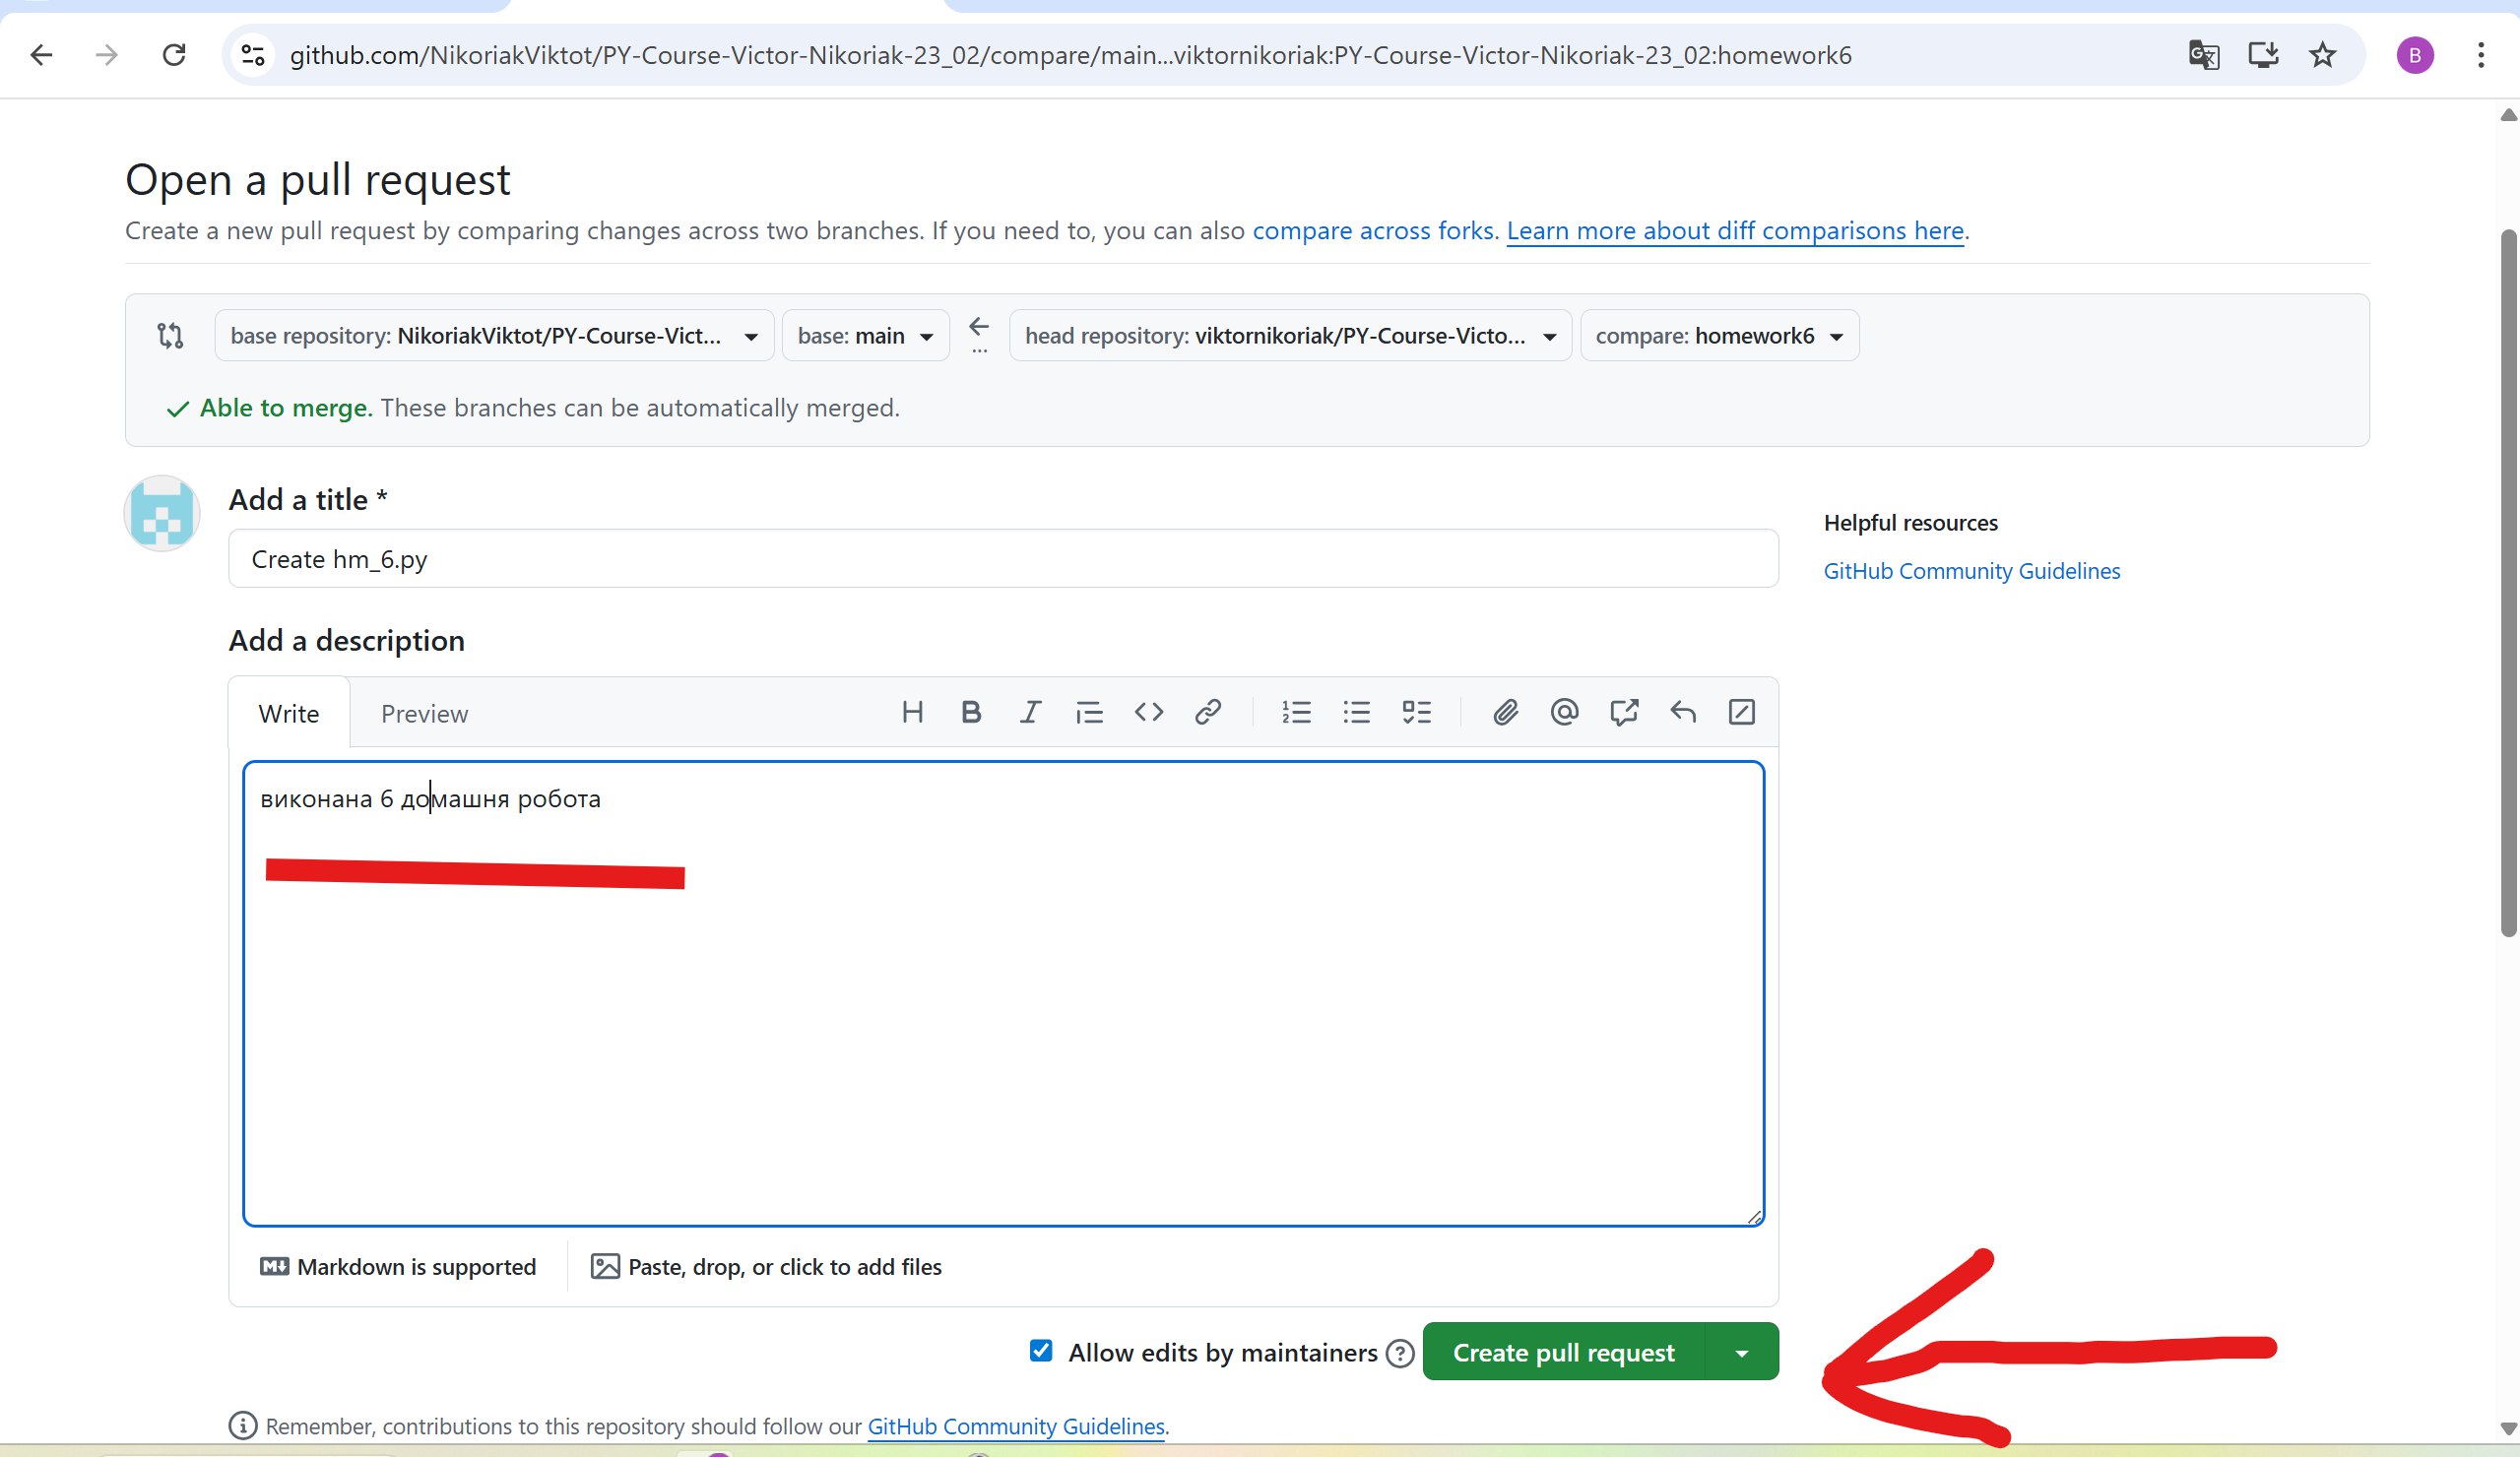The height and width of the screenshot is (1457, 2520).
Task: Insert a task list icon
Action: tap(1417, 712)
